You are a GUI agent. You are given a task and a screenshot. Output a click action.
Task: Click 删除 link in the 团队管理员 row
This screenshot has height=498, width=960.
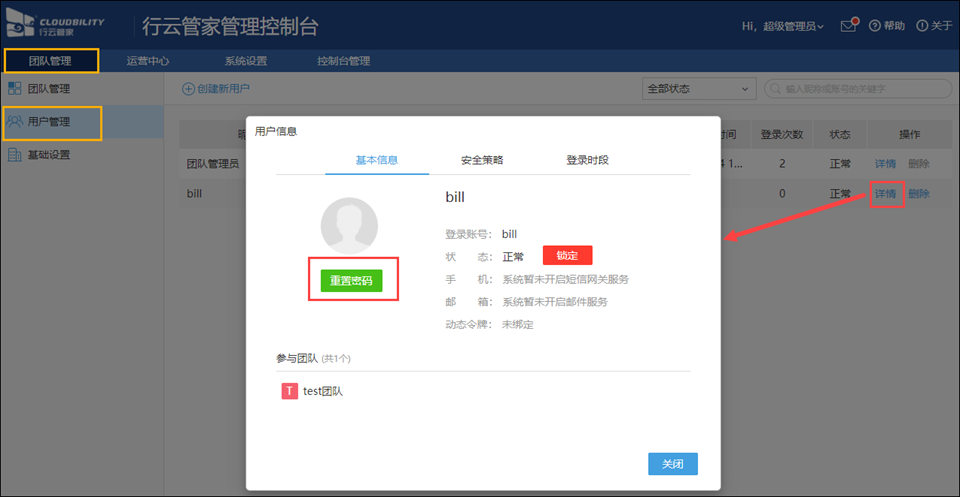tap(919, 164)
